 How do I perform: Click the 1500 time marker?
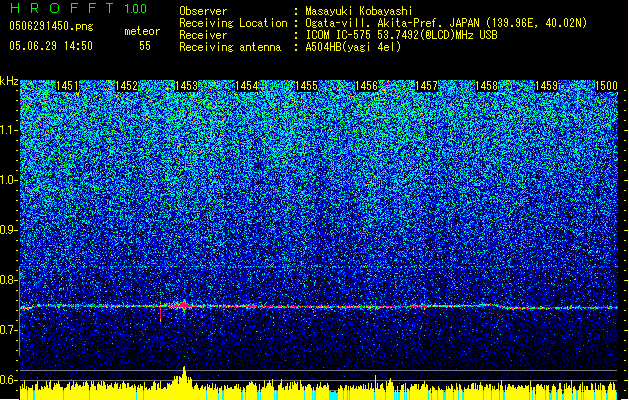(606, 86)
